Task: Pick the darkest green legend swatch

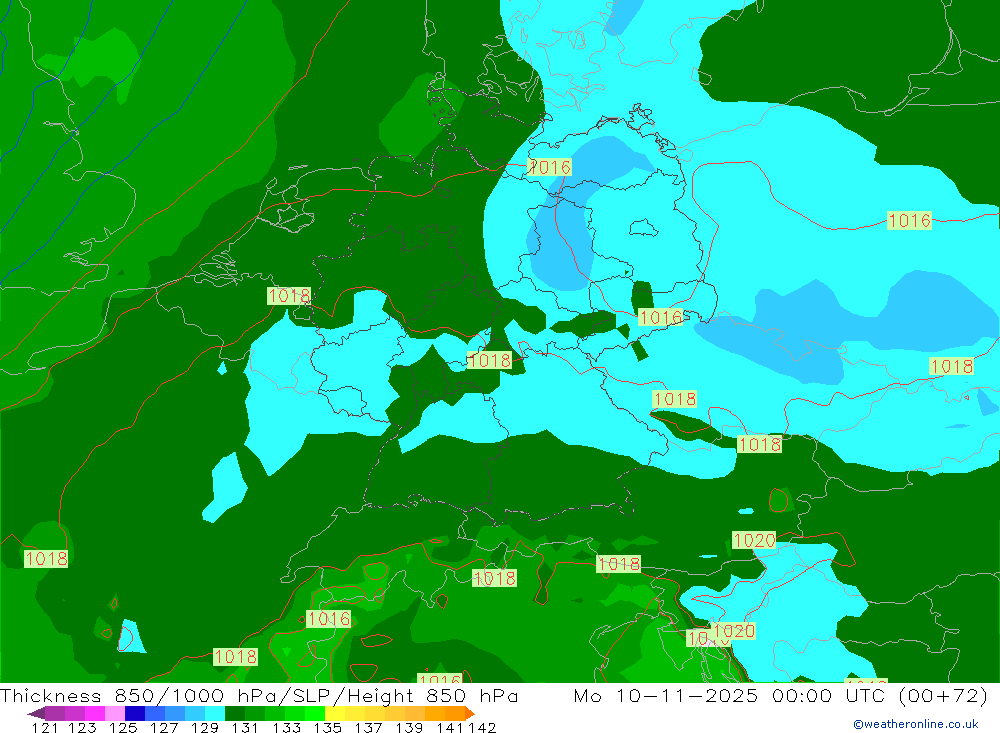Action: coord(235,713)
